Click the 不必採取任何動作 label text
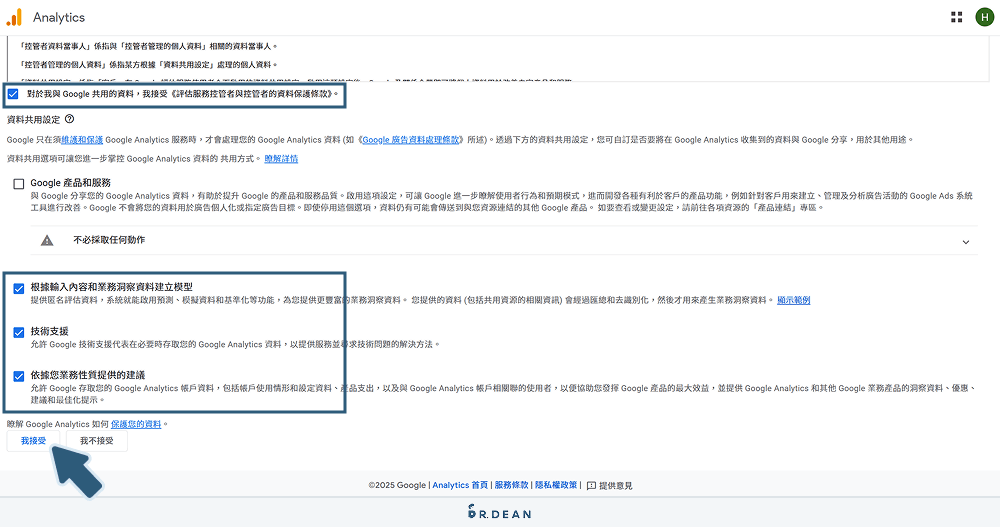Screen dimensions: 1000x527 coord(109,240)
